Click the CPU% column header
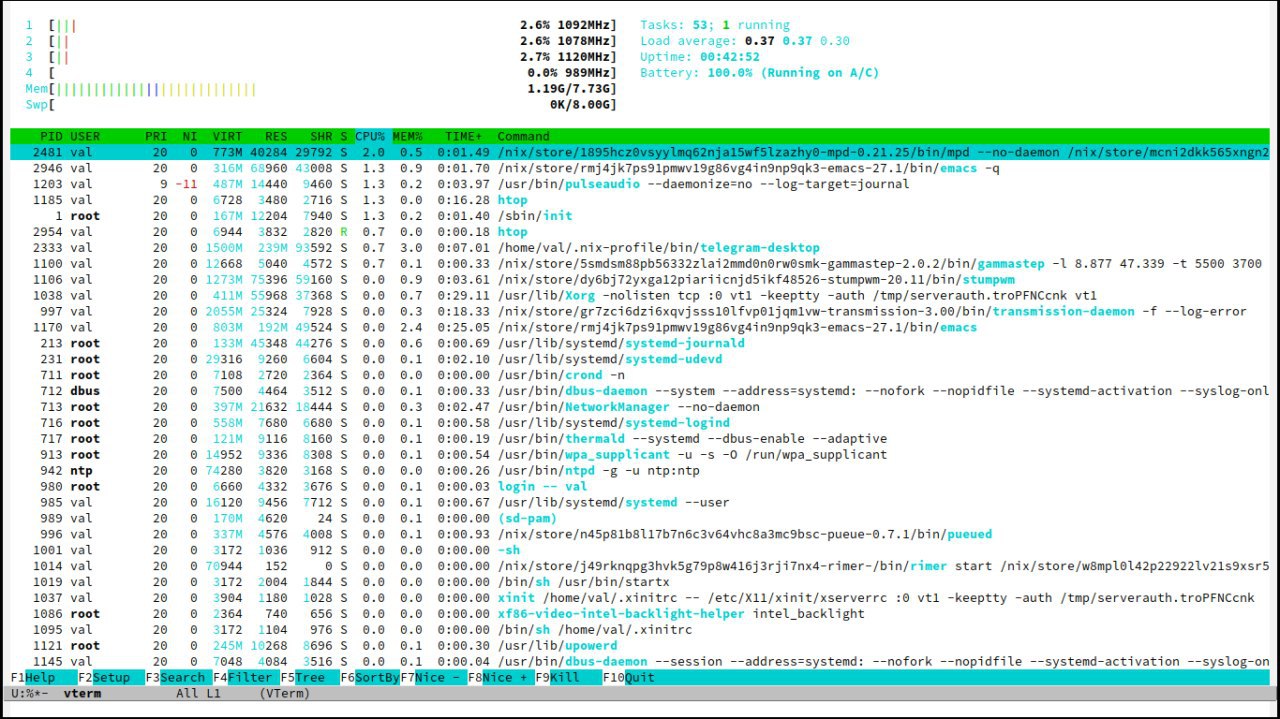The height and width of the screenshot is (719, 1280). point(370,136)
